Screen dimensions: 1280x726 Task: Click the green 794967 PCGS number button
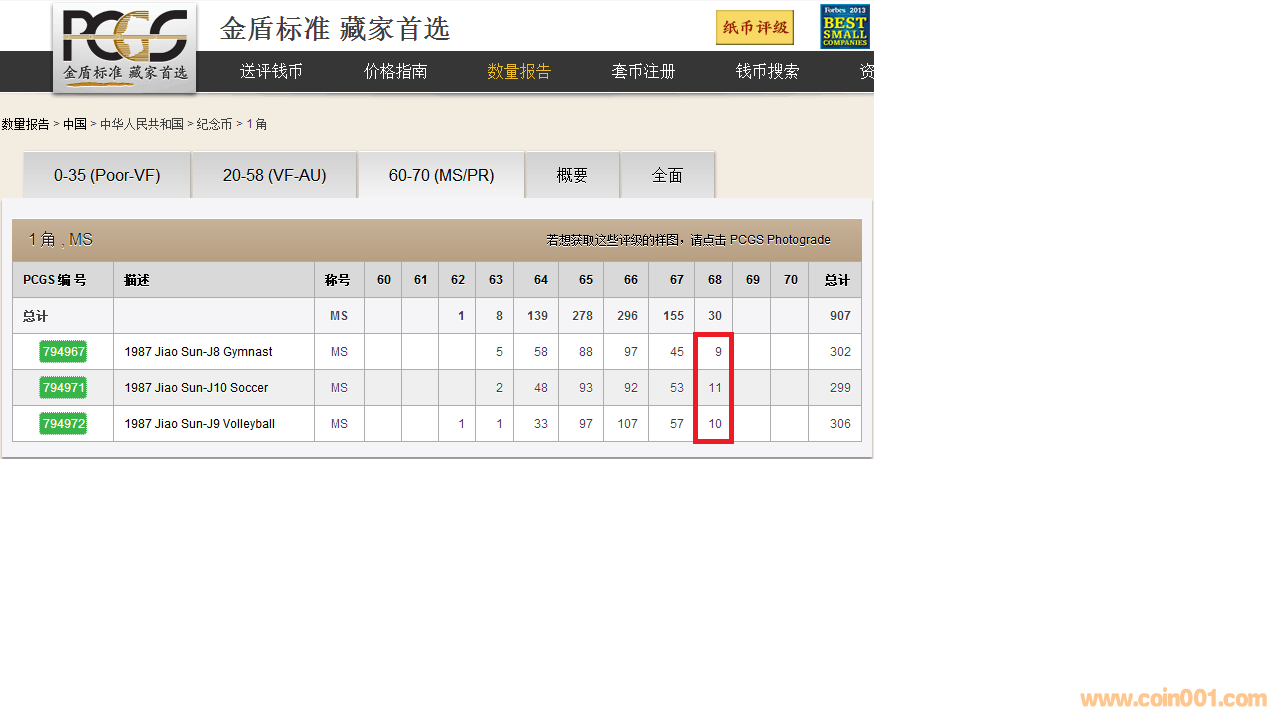[63, 352]
